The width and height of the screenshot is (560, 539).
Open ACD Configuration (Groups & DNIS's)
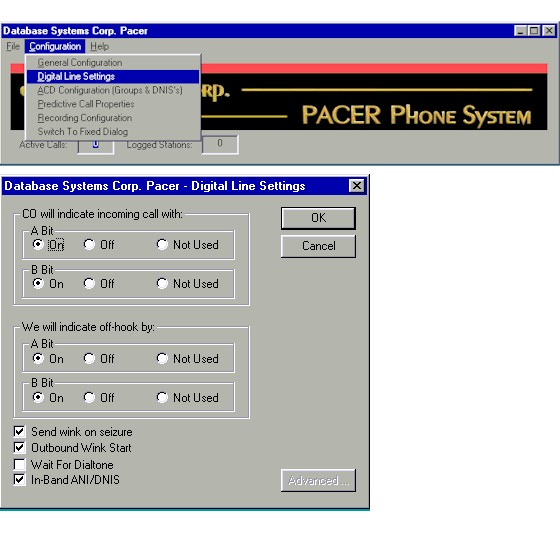click(113, 90)
